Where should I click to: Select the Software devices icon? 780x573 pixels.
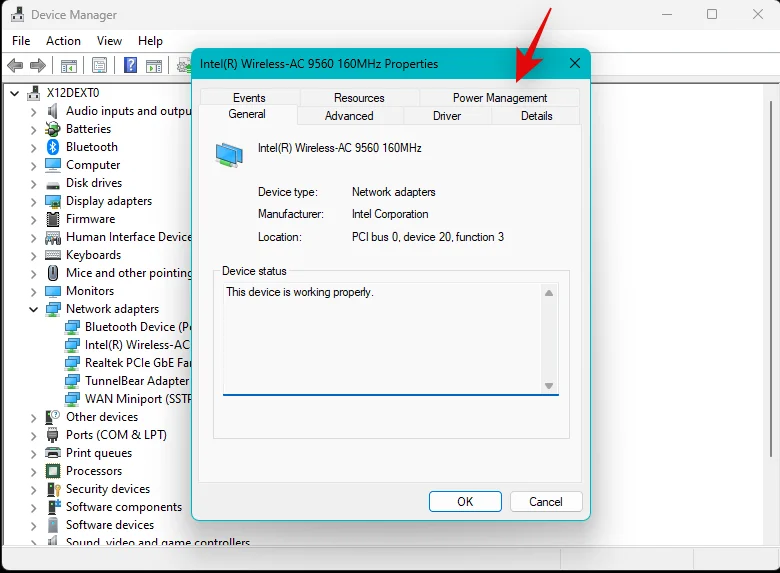[x=53, y=525]
